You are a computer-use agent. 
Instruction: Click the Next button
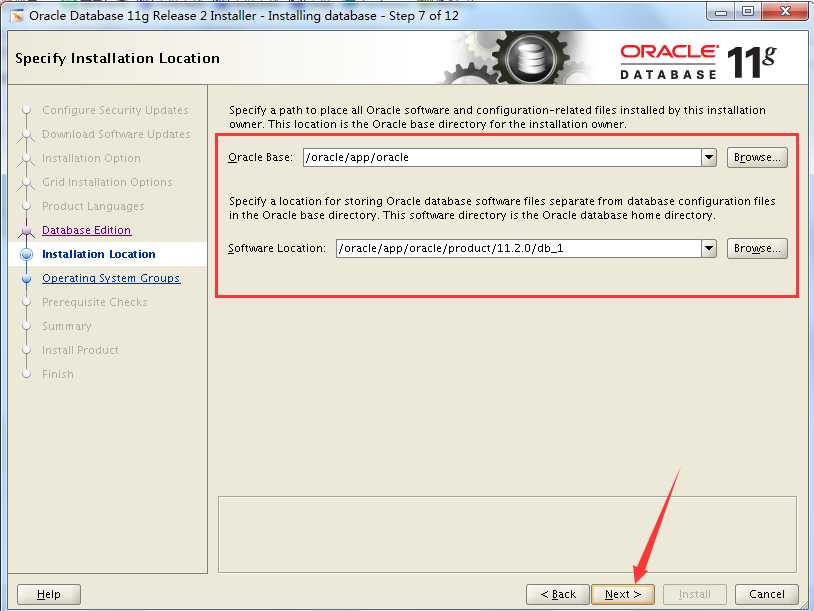622,594
